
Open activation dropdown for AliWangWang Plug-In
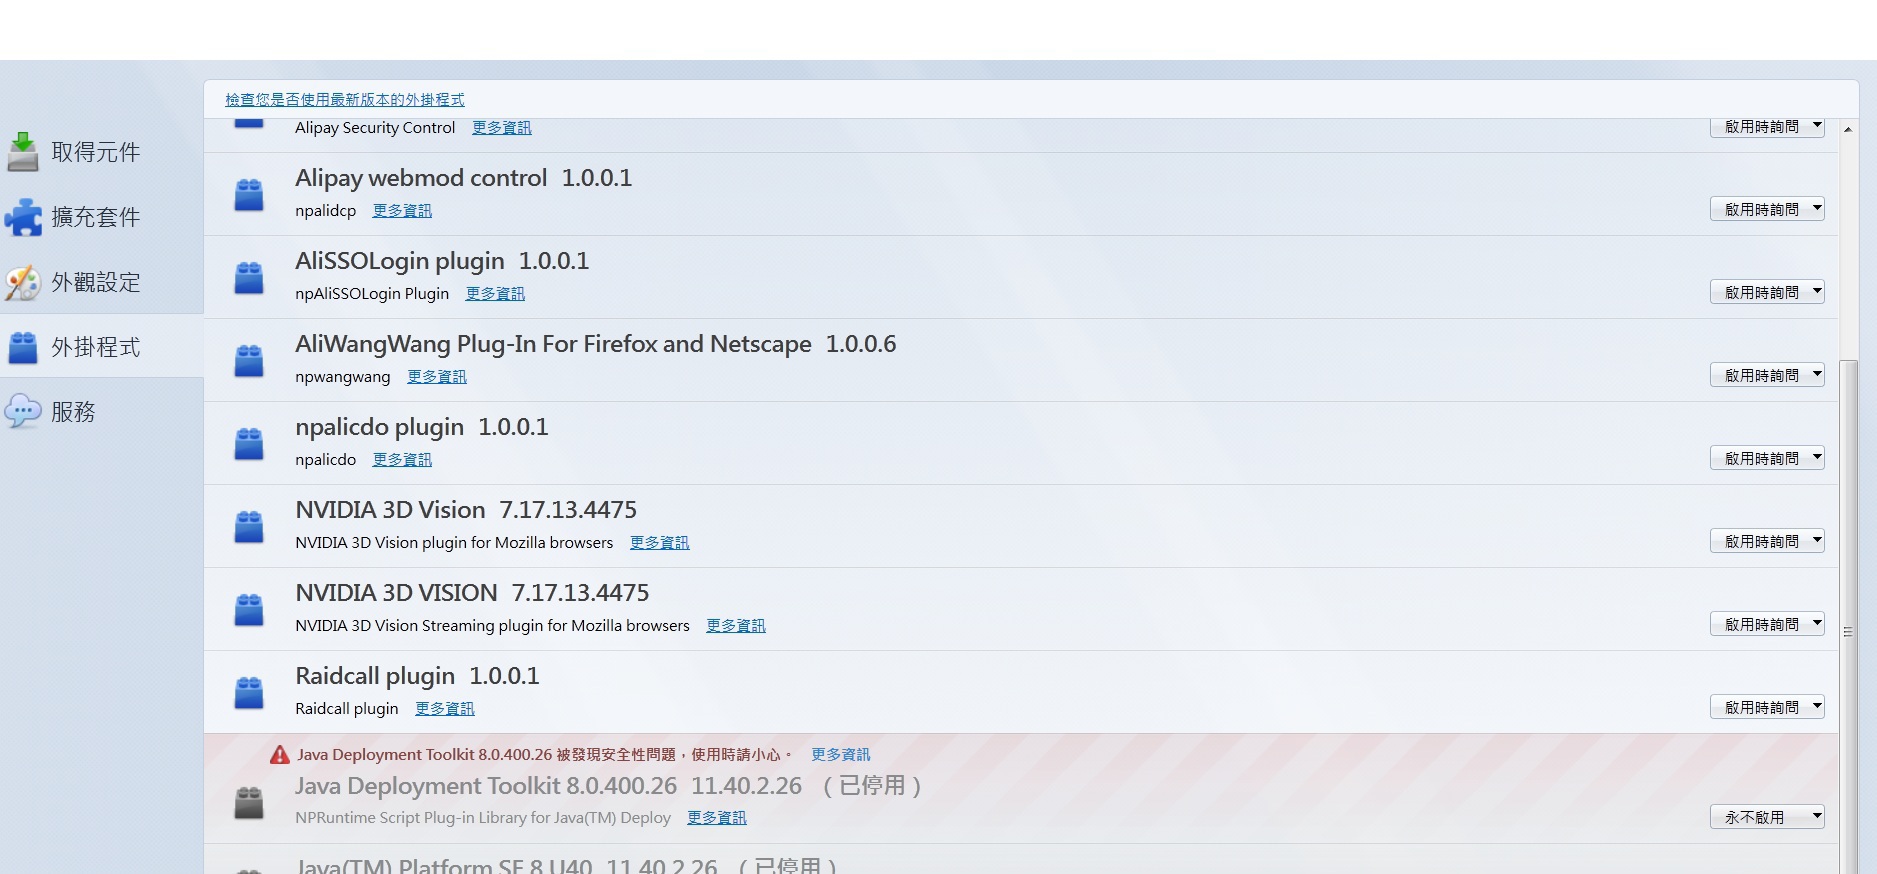coord(1767,375)
